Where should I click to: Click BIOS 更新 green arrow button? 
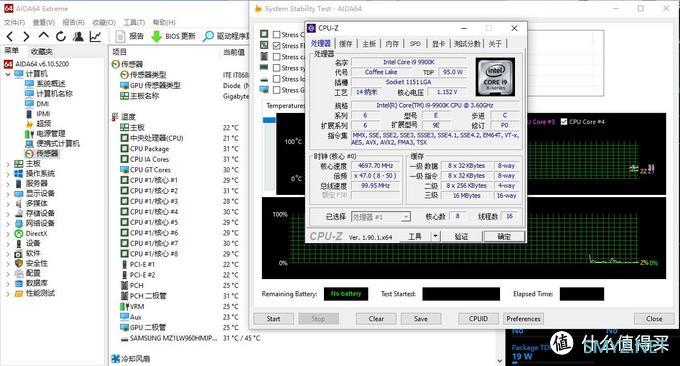(x=173, y=36)
